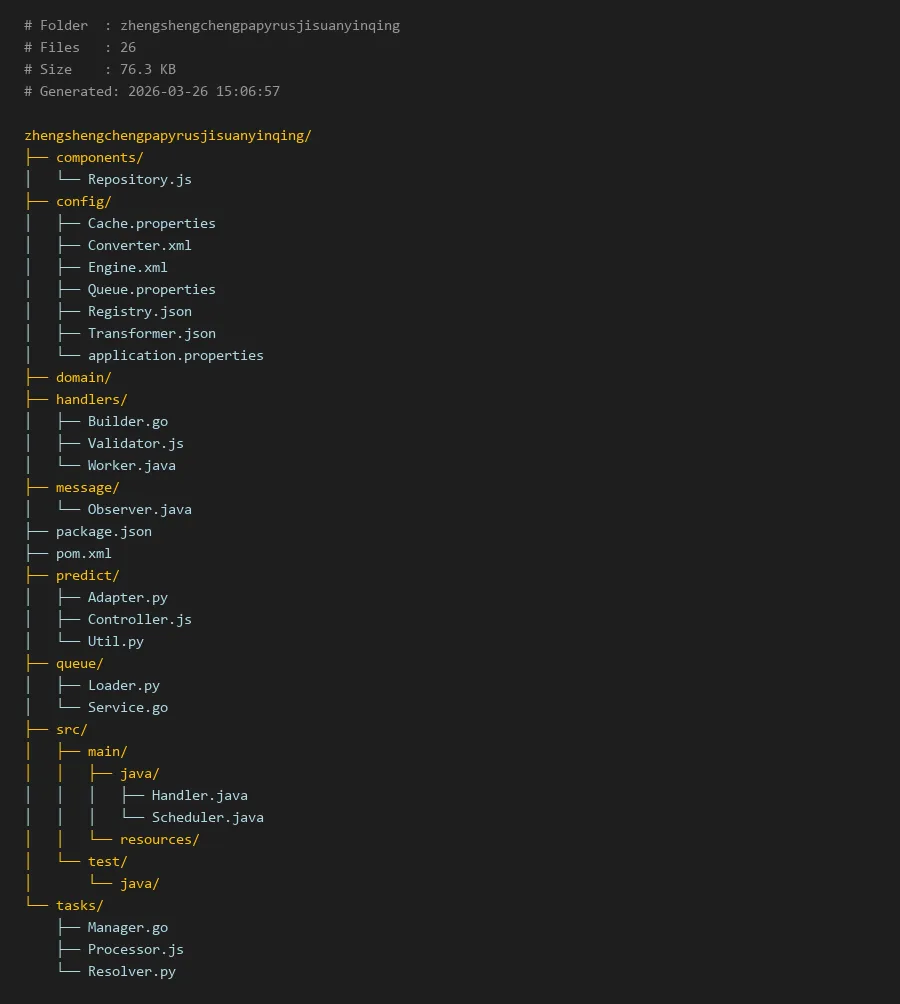Viewport: 900px width, 1004px height.
Task: Open Builder.go in handlers
Action: pyautogui.click(x=127, y=421)
